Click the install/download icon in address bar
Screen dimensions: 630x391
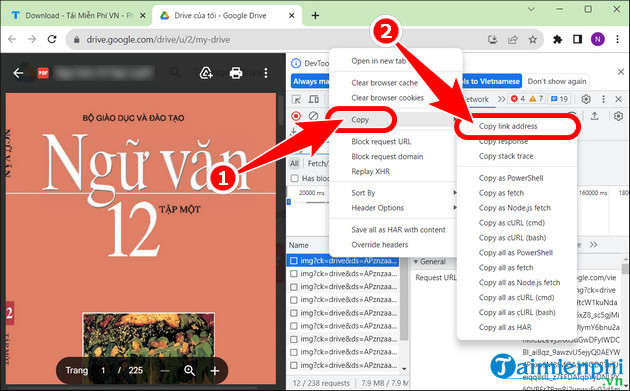pos(493,39)
